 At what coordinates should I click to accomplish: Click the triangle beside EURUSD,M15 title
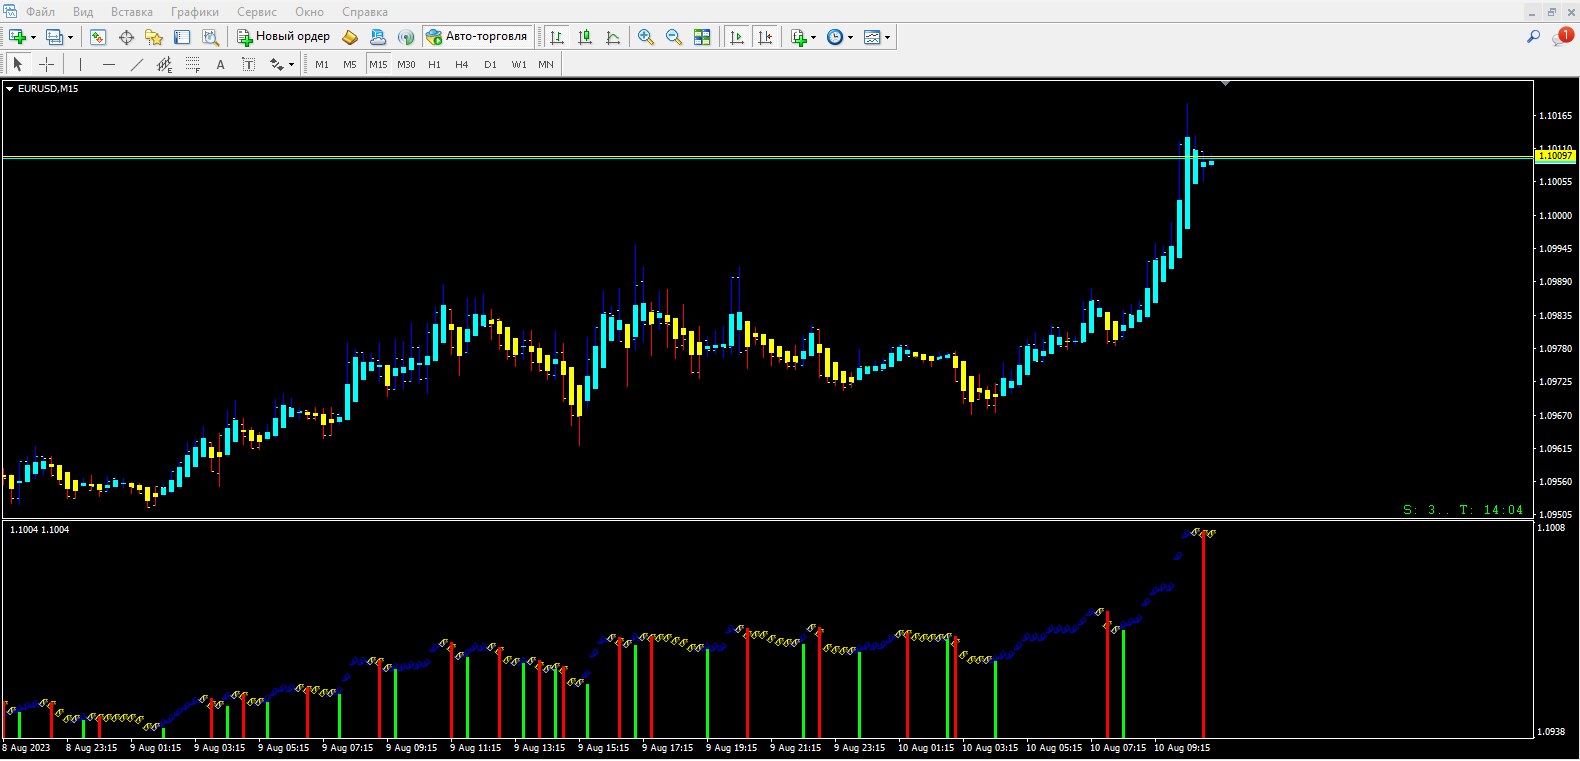click(10, 89)
